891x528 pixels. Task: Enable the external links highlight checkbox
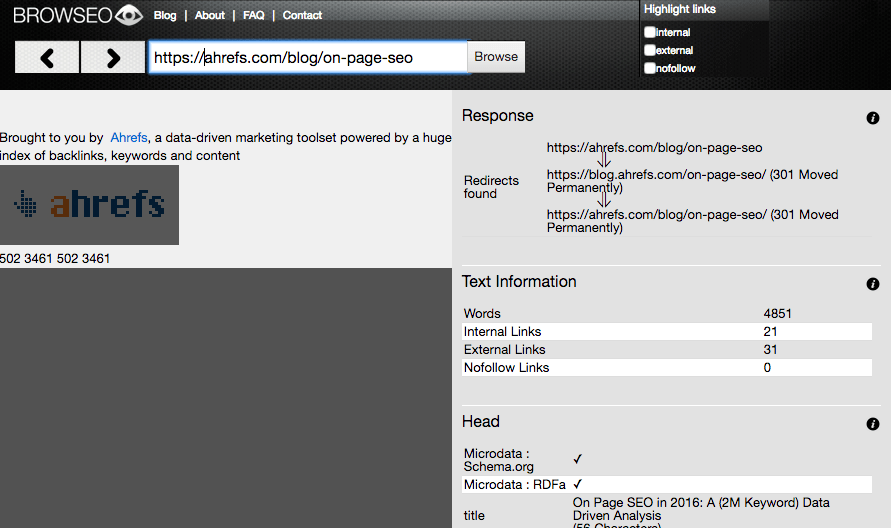click(650, 50)
